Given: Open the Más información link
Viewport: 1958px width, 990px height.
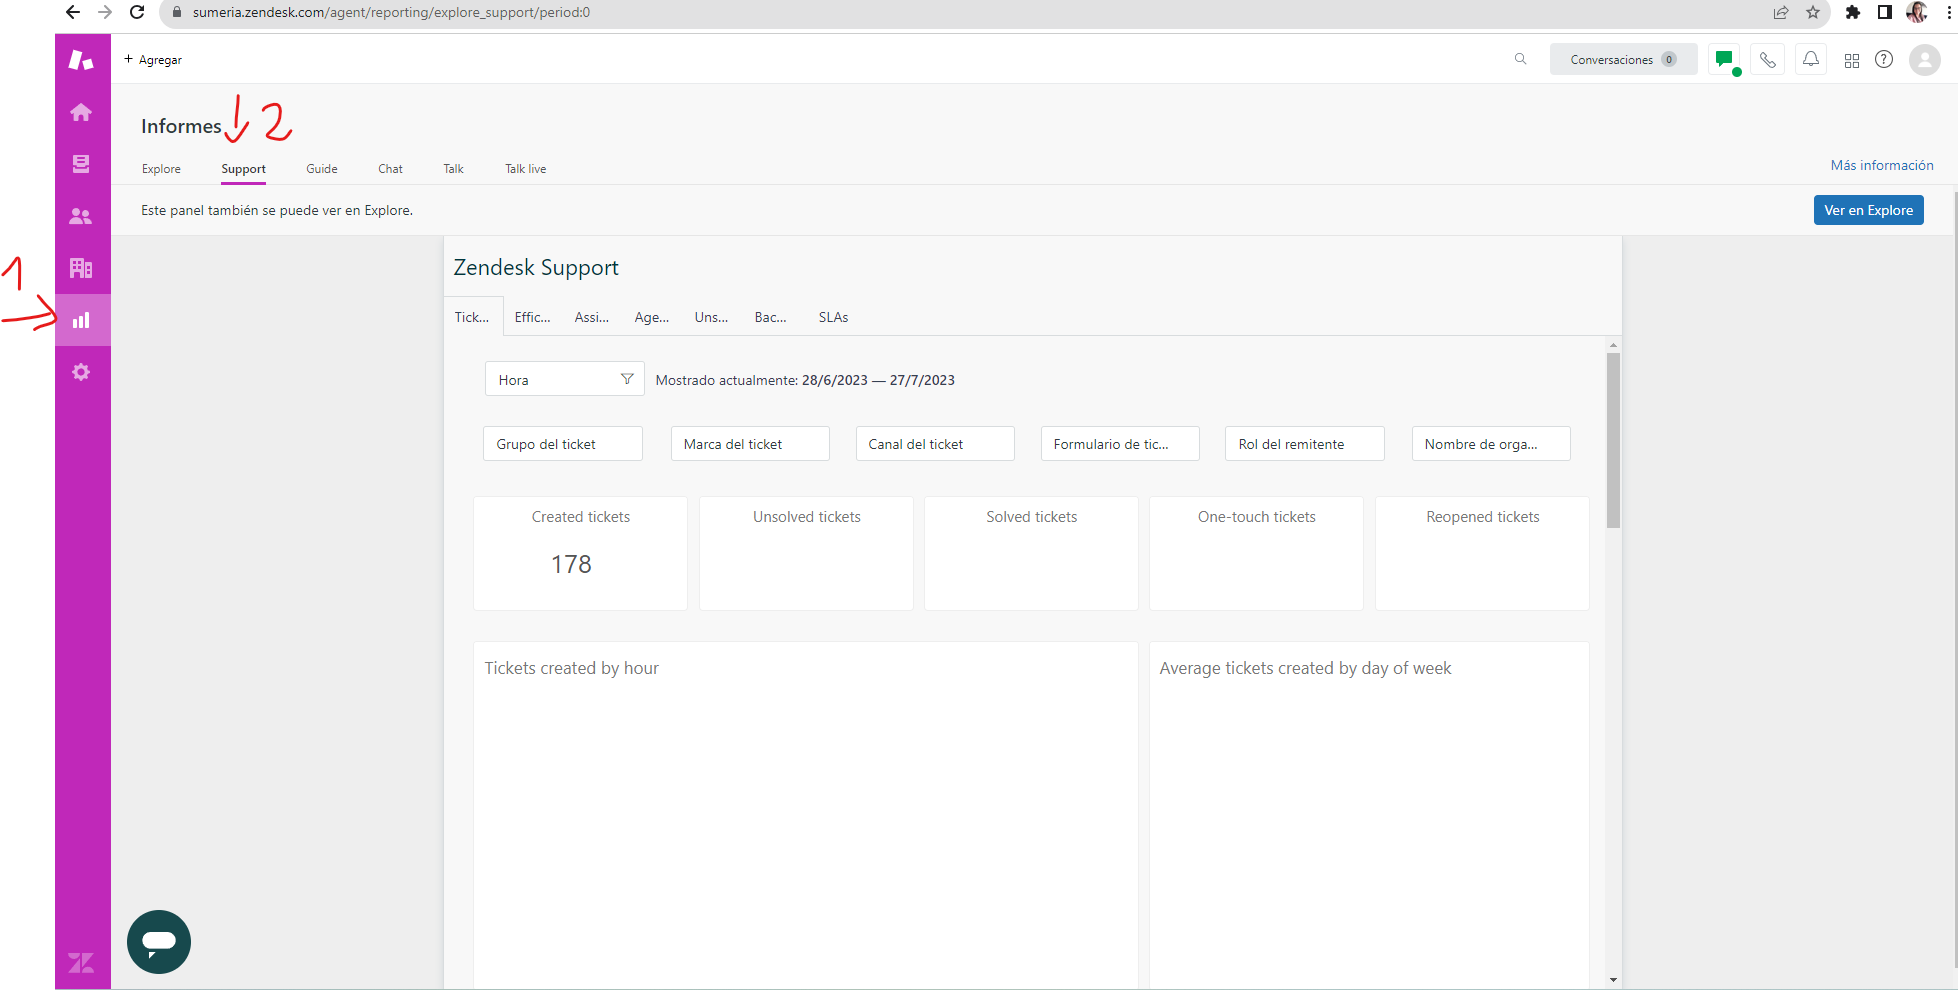Looking at the screenshot, I should pyautogui.click(x=1881, y=165).
